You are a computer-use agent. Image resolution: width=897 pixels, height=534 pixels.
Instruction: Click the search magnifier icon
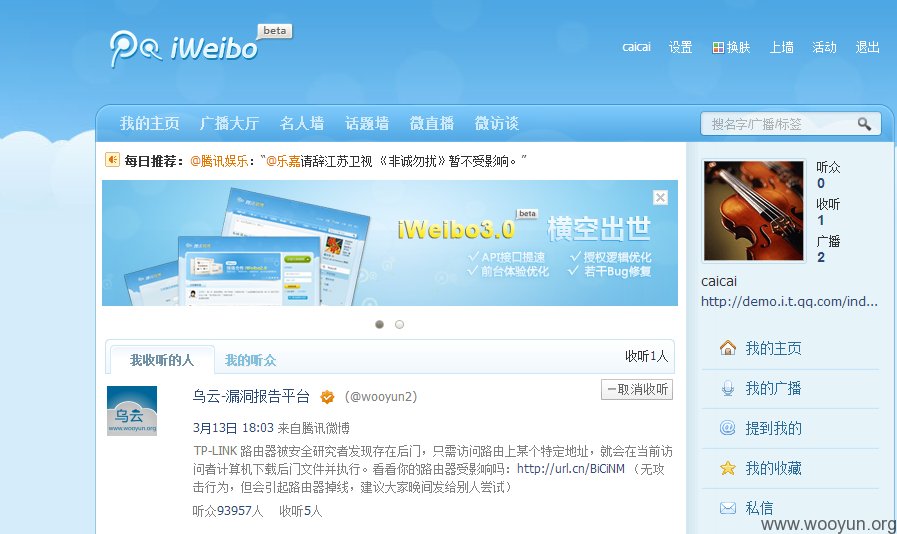point(864,124)
